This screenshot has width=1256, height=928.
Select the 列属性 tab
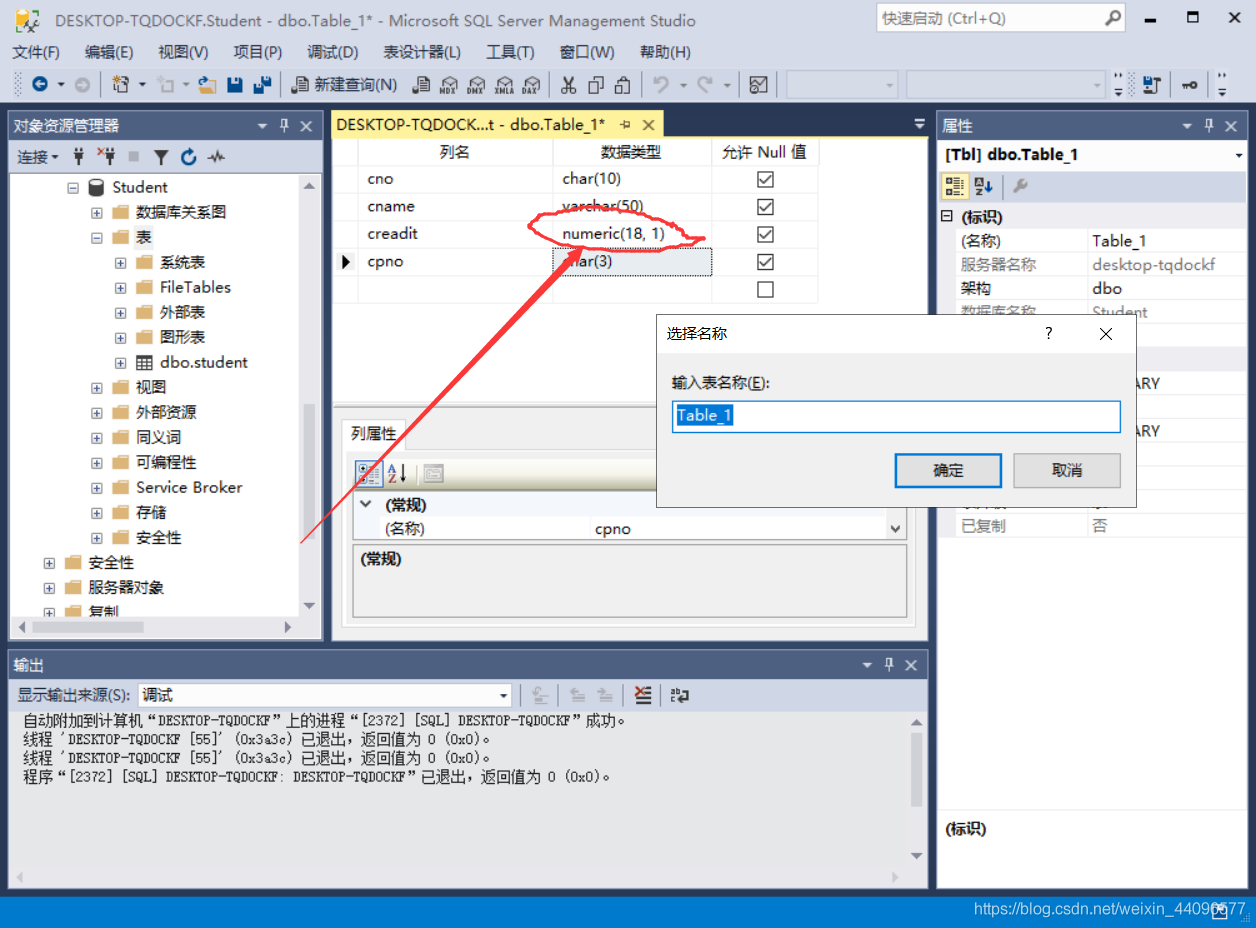[x=373, y=434]
